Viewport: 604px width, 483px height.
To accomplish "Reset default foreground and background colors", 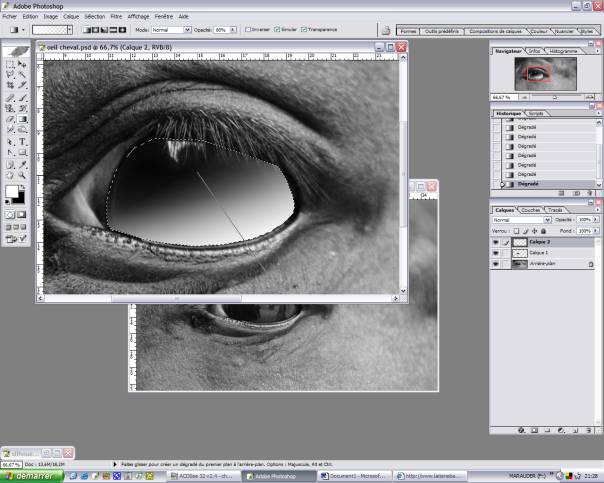I will 8,201.
